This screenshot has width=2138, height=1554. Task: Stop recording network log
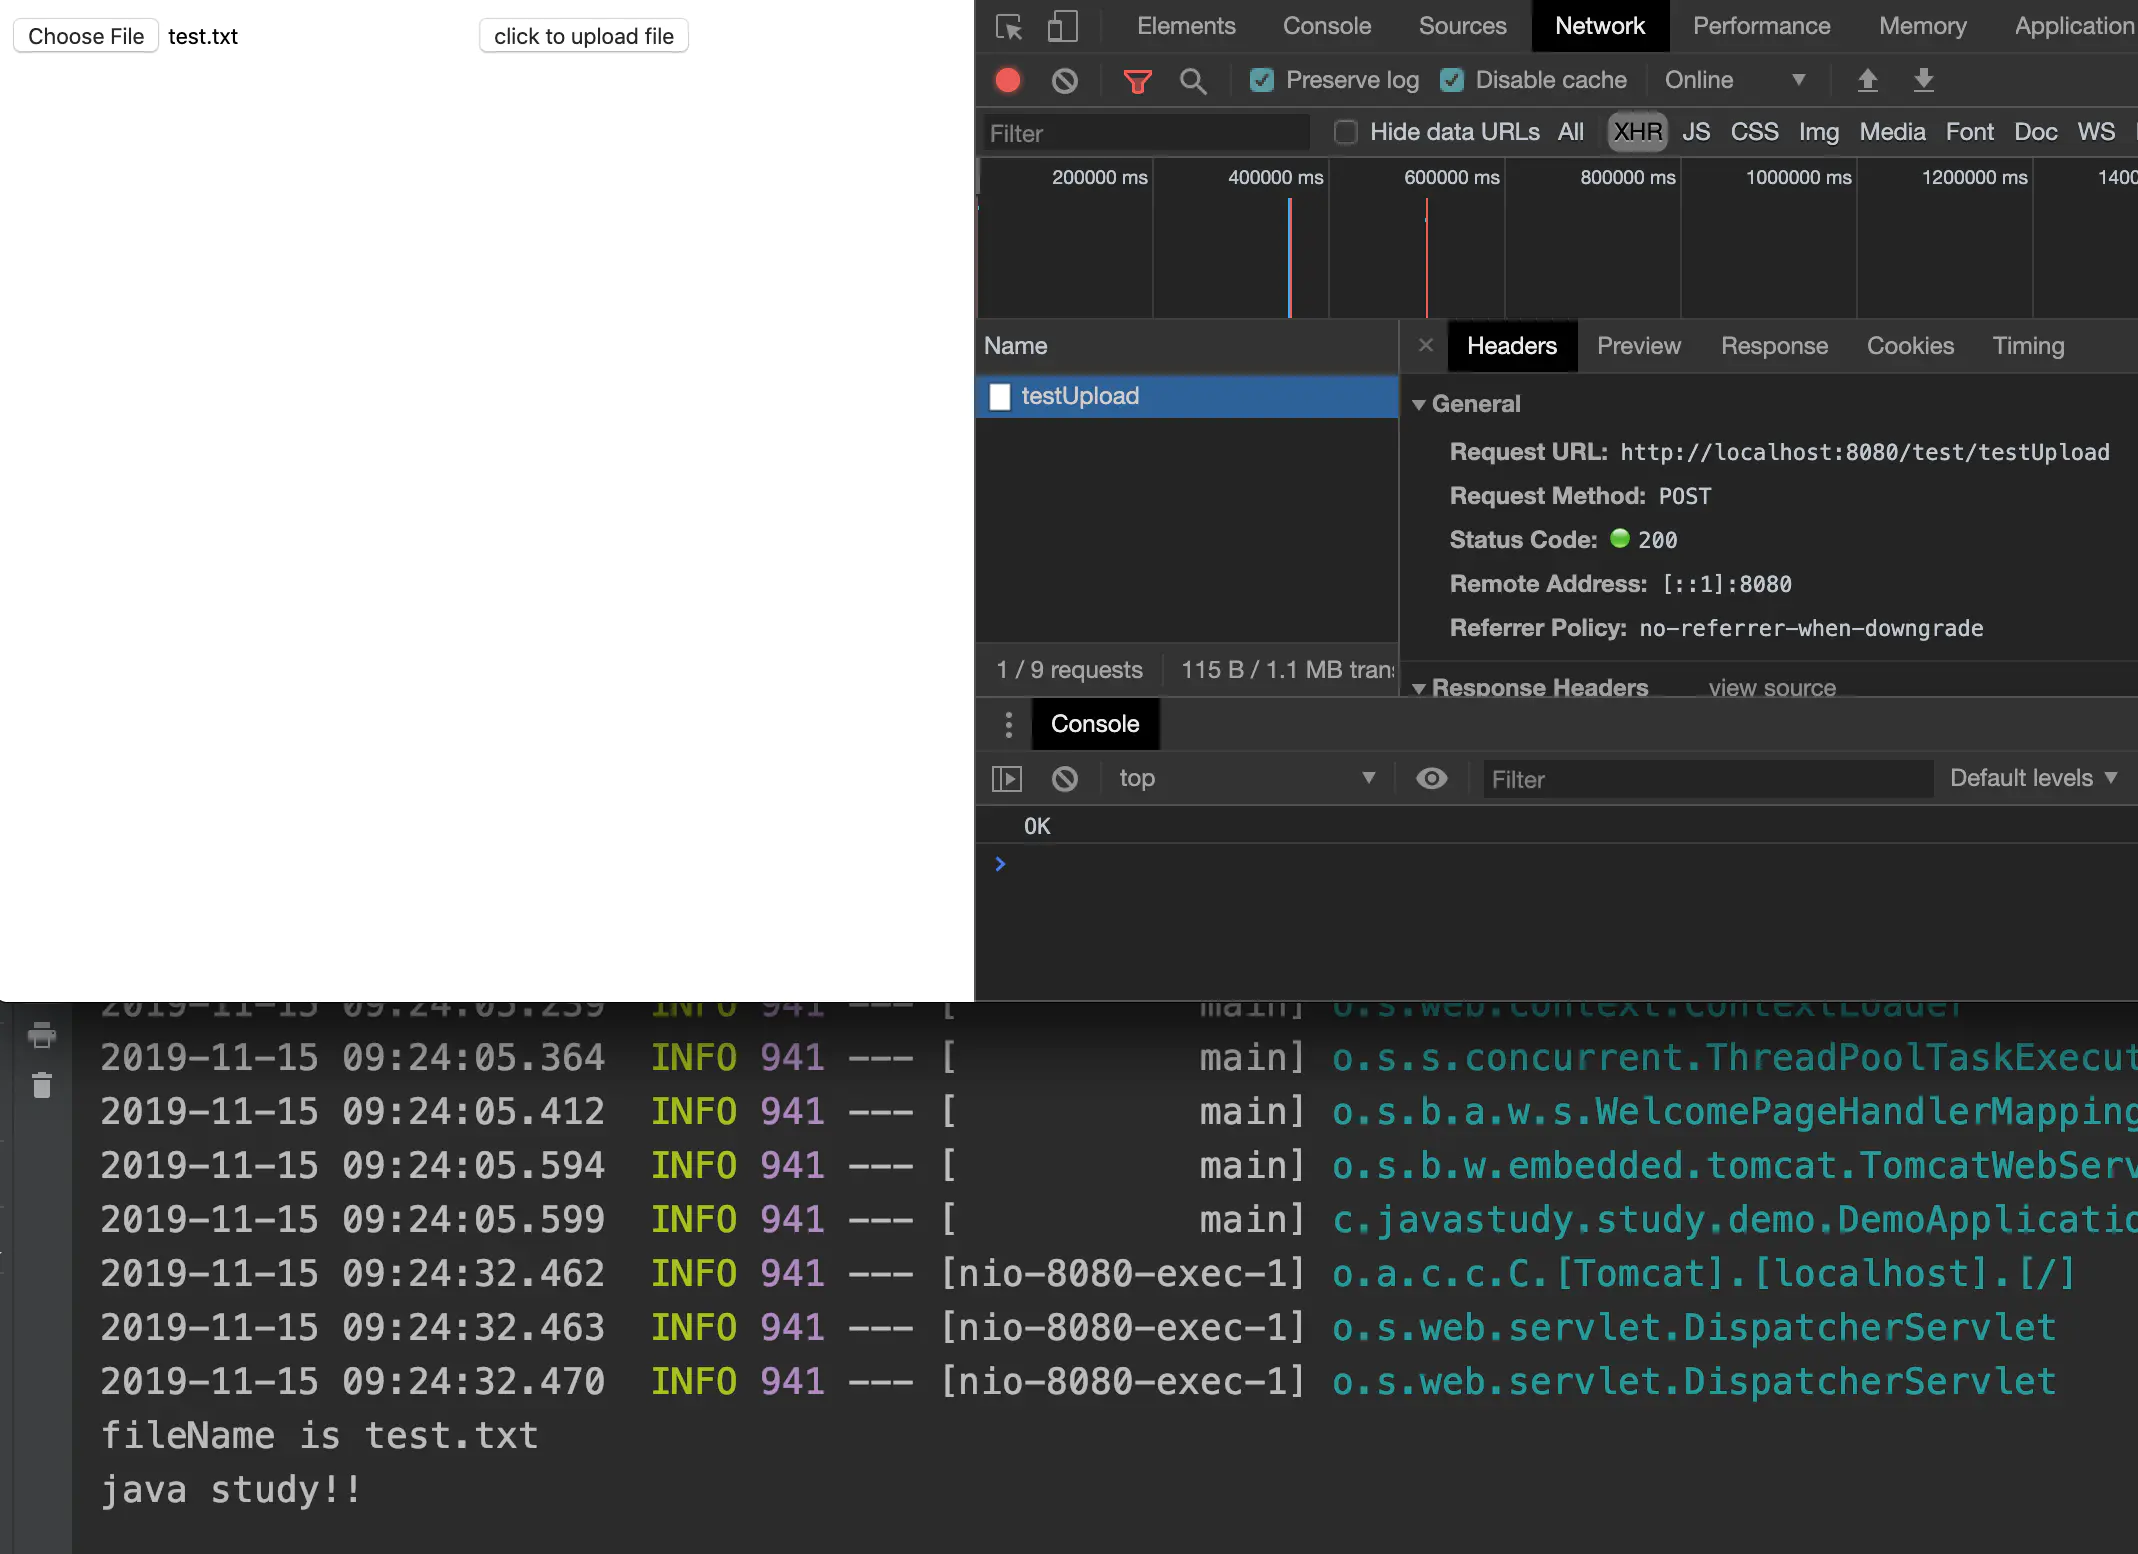(x=1008, y=80)
